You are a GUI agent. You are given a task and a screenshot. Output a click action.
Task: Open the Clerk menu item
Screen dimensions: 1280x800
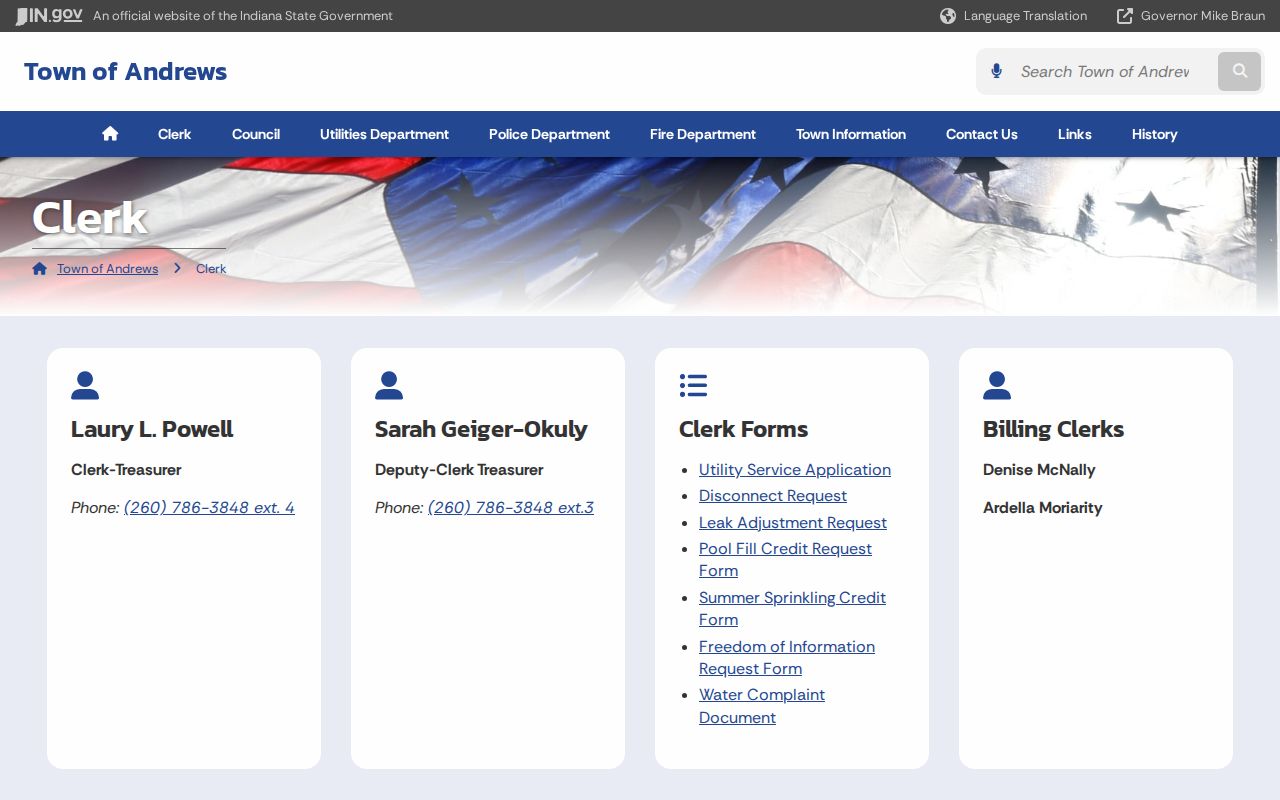click(174, 134)
